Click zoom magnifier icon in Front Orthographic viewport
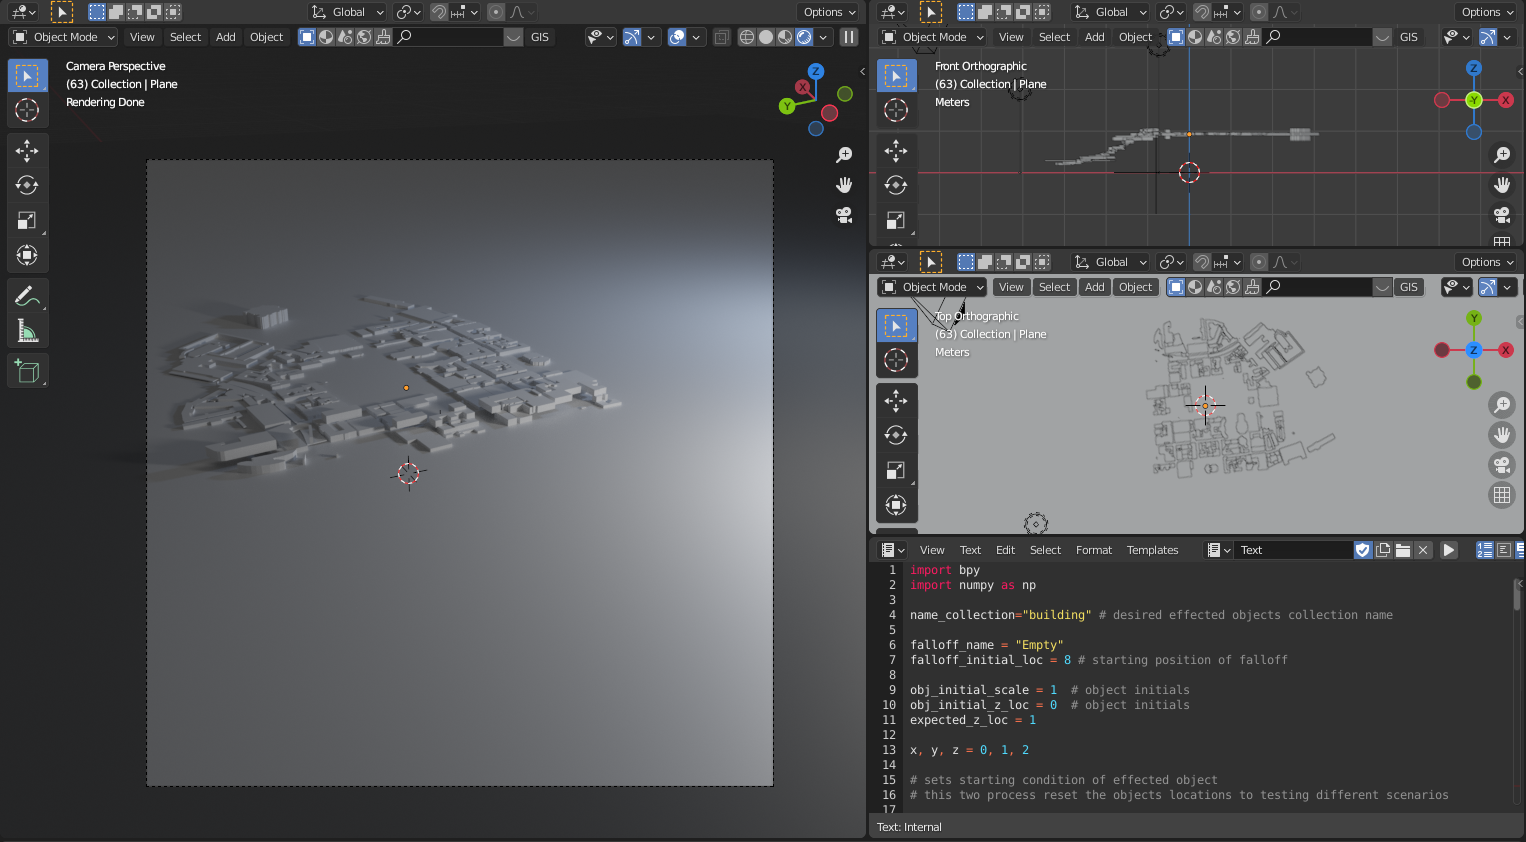The image size is (1526, 842). coord(1502,155)
